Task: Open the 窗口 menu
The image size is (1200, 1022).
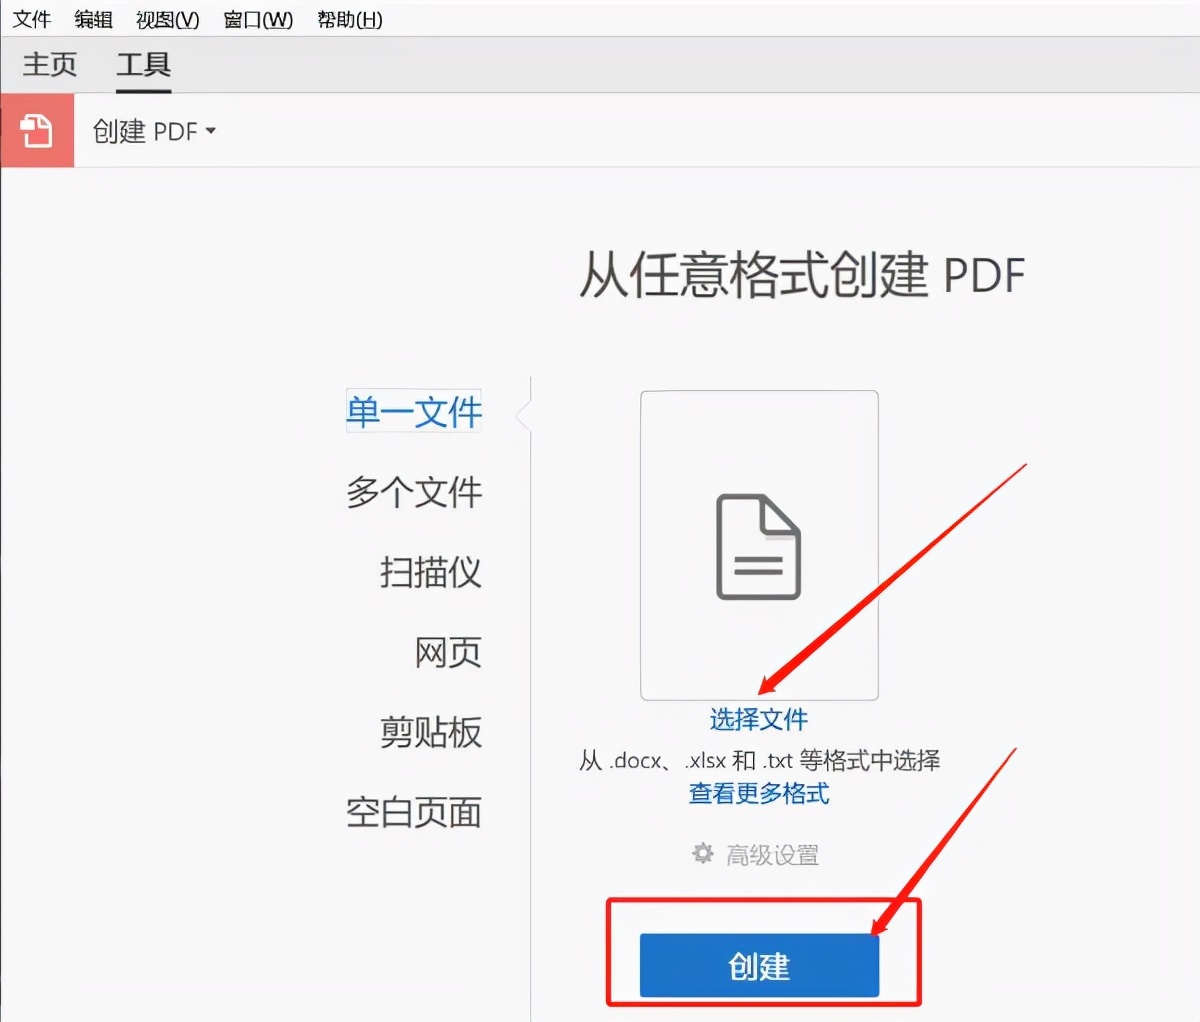Action: pyautogui.click(x=257, y=19)
